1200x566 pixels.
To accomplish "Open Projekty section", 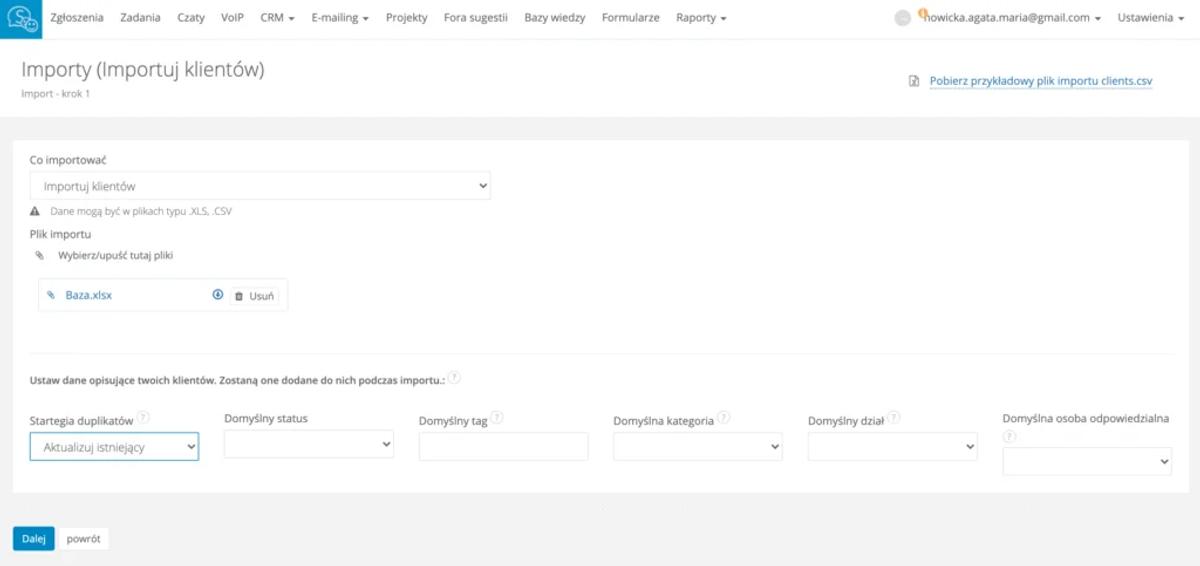I will (406, 18).
